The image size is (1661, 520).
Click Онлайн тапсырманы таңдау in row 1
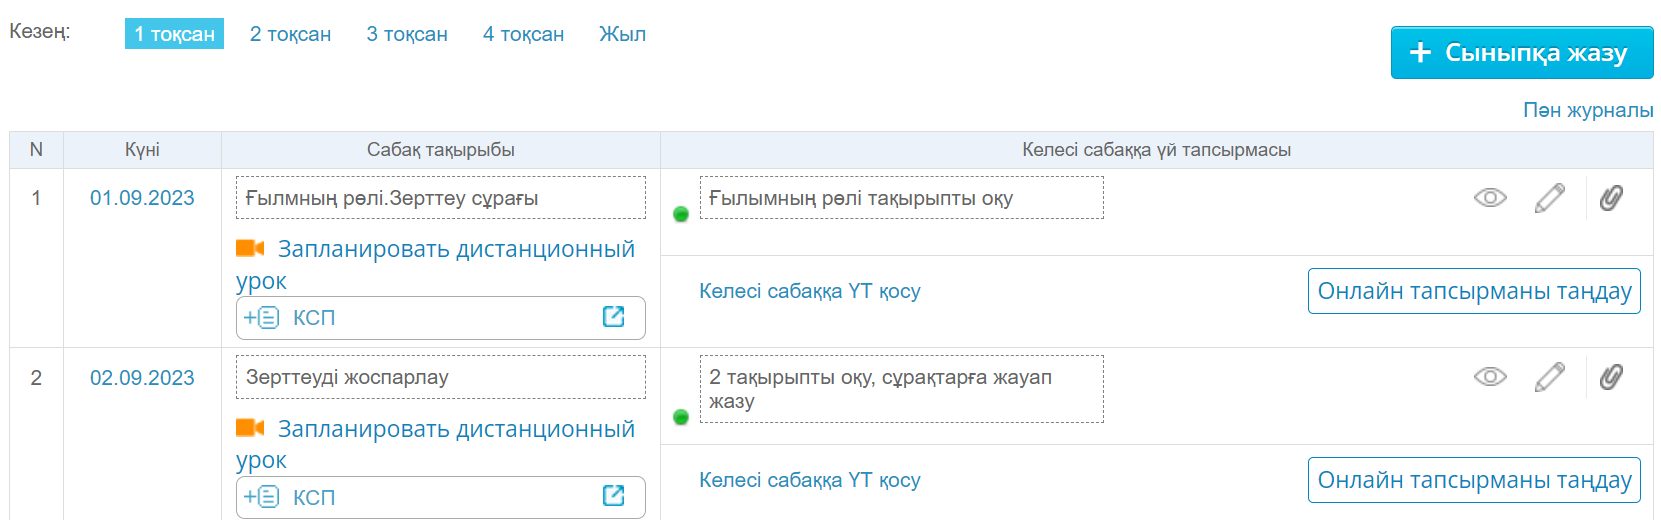[x=1474, y=291]
